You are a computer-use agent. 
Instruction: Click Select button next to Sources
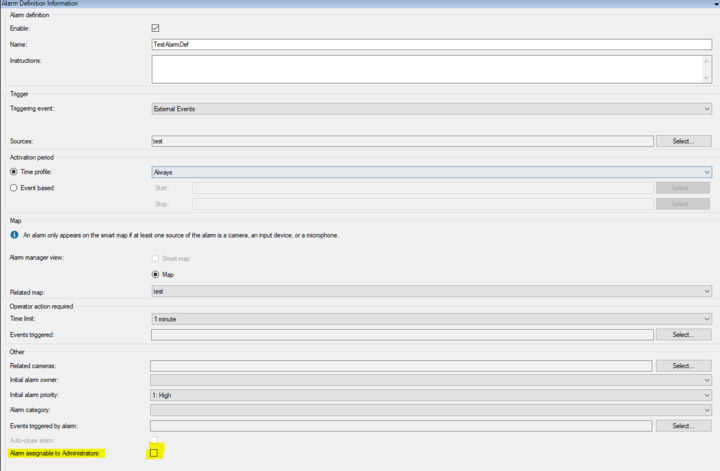(x=683, y=141)
